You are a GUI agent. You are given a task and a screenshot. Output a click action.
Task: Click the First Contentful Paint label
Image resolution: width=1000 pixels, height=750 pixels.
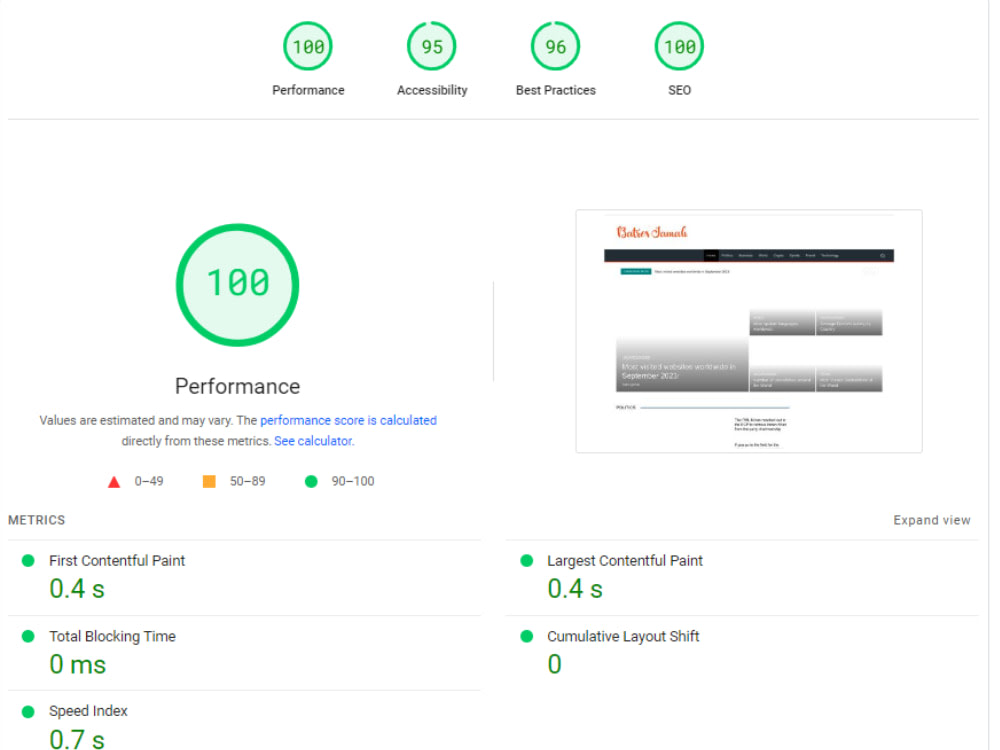pyautogui.click(x=117, y=561)
